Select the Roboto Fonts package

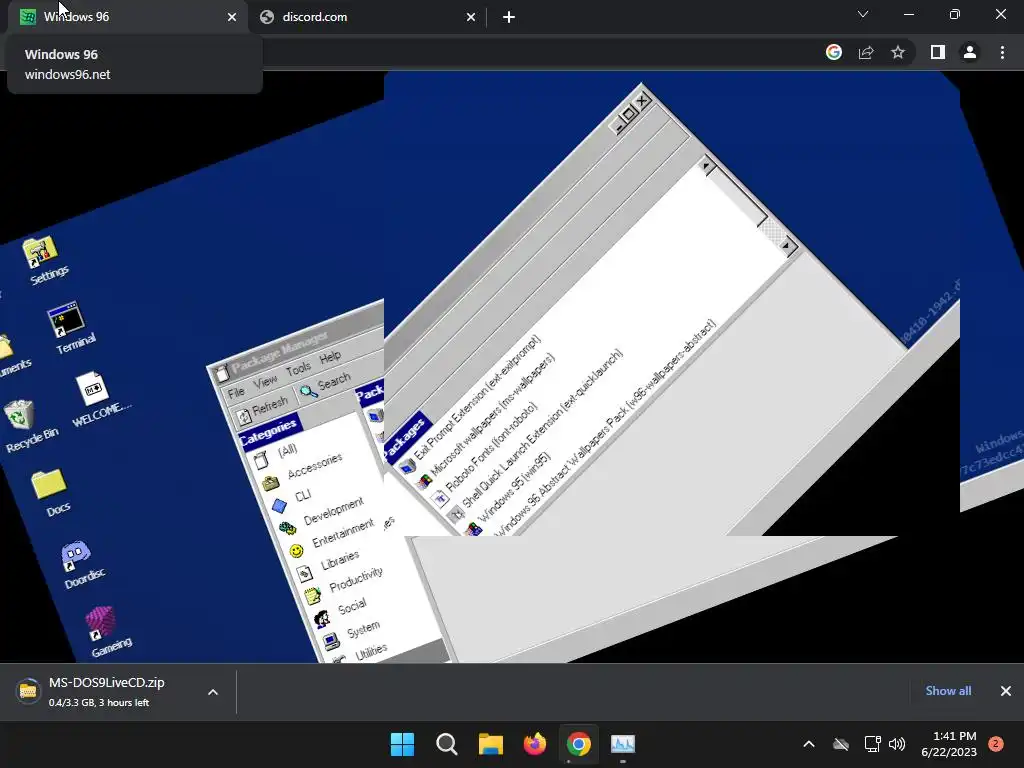pyautogui.click(x=487, y=455)
